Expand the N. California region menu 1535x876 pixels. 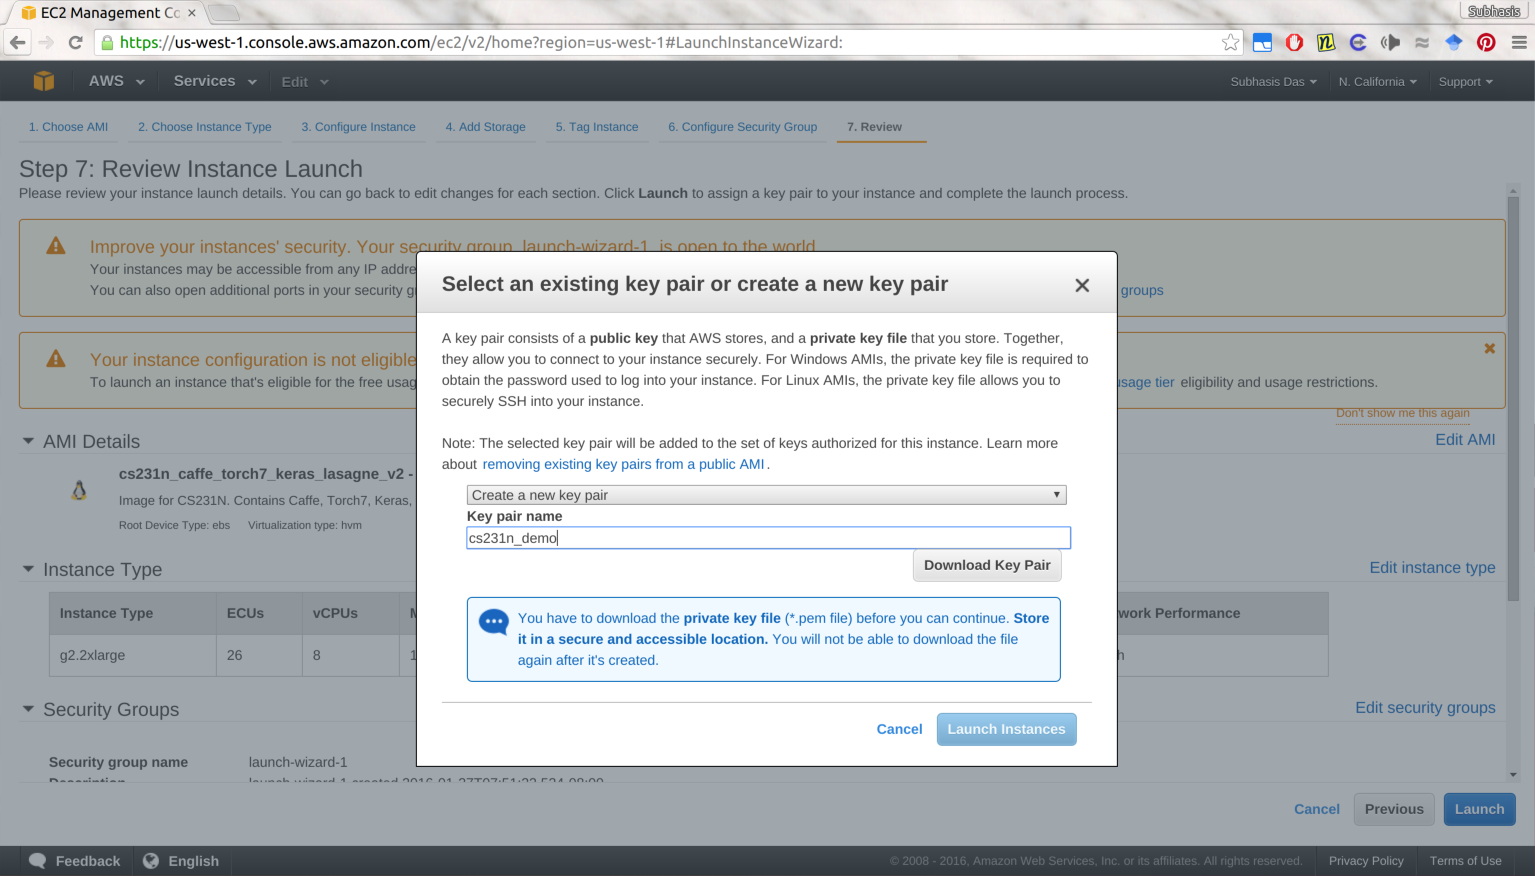pyautogui.click(x=1377, y=82)
